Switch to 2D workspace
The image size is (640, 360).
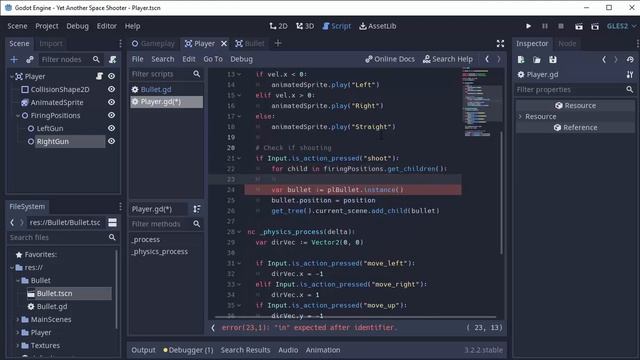[x=278, y=26]
